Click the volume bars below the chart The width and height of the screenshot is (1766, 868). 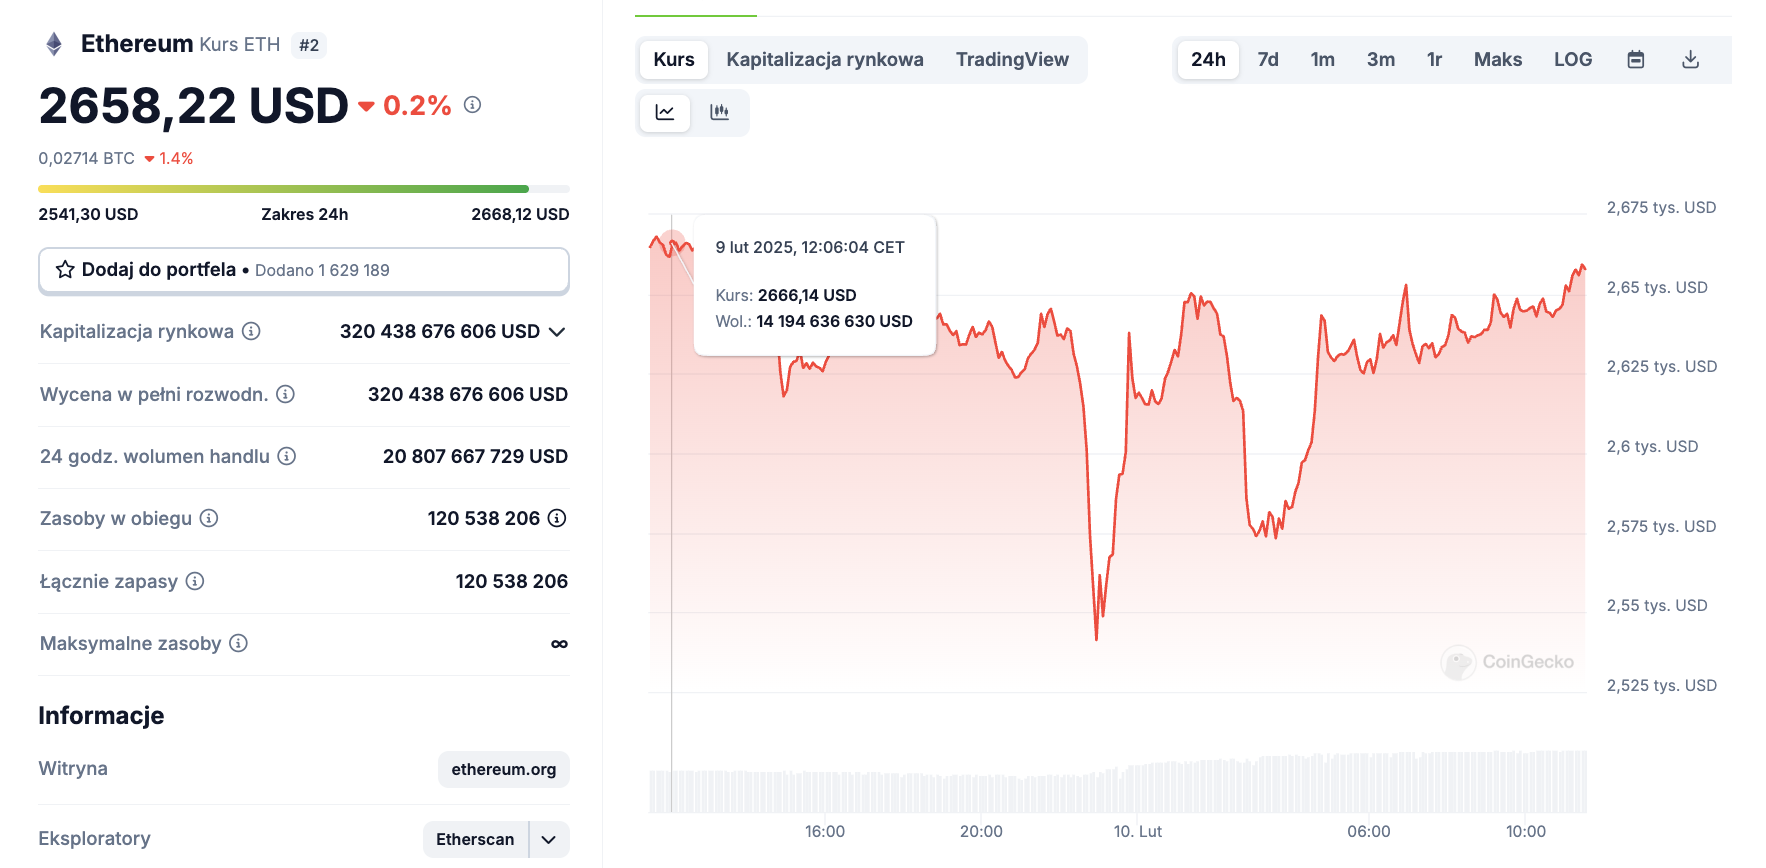tap(1118, 782)
